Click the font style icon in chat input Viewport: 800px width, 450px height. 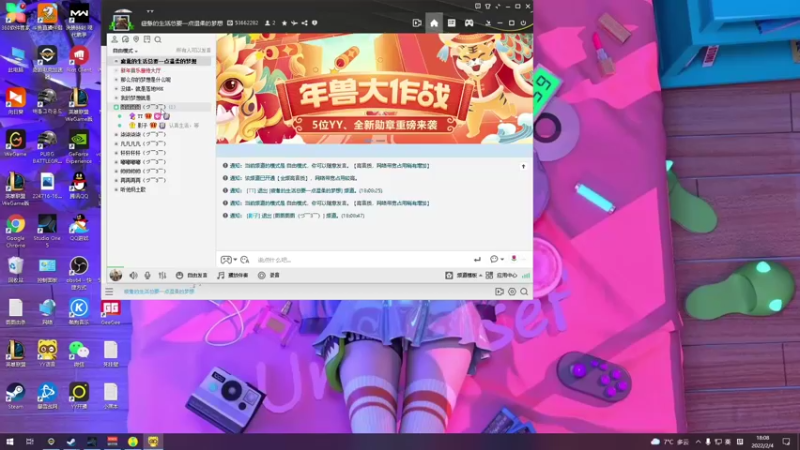245,260
